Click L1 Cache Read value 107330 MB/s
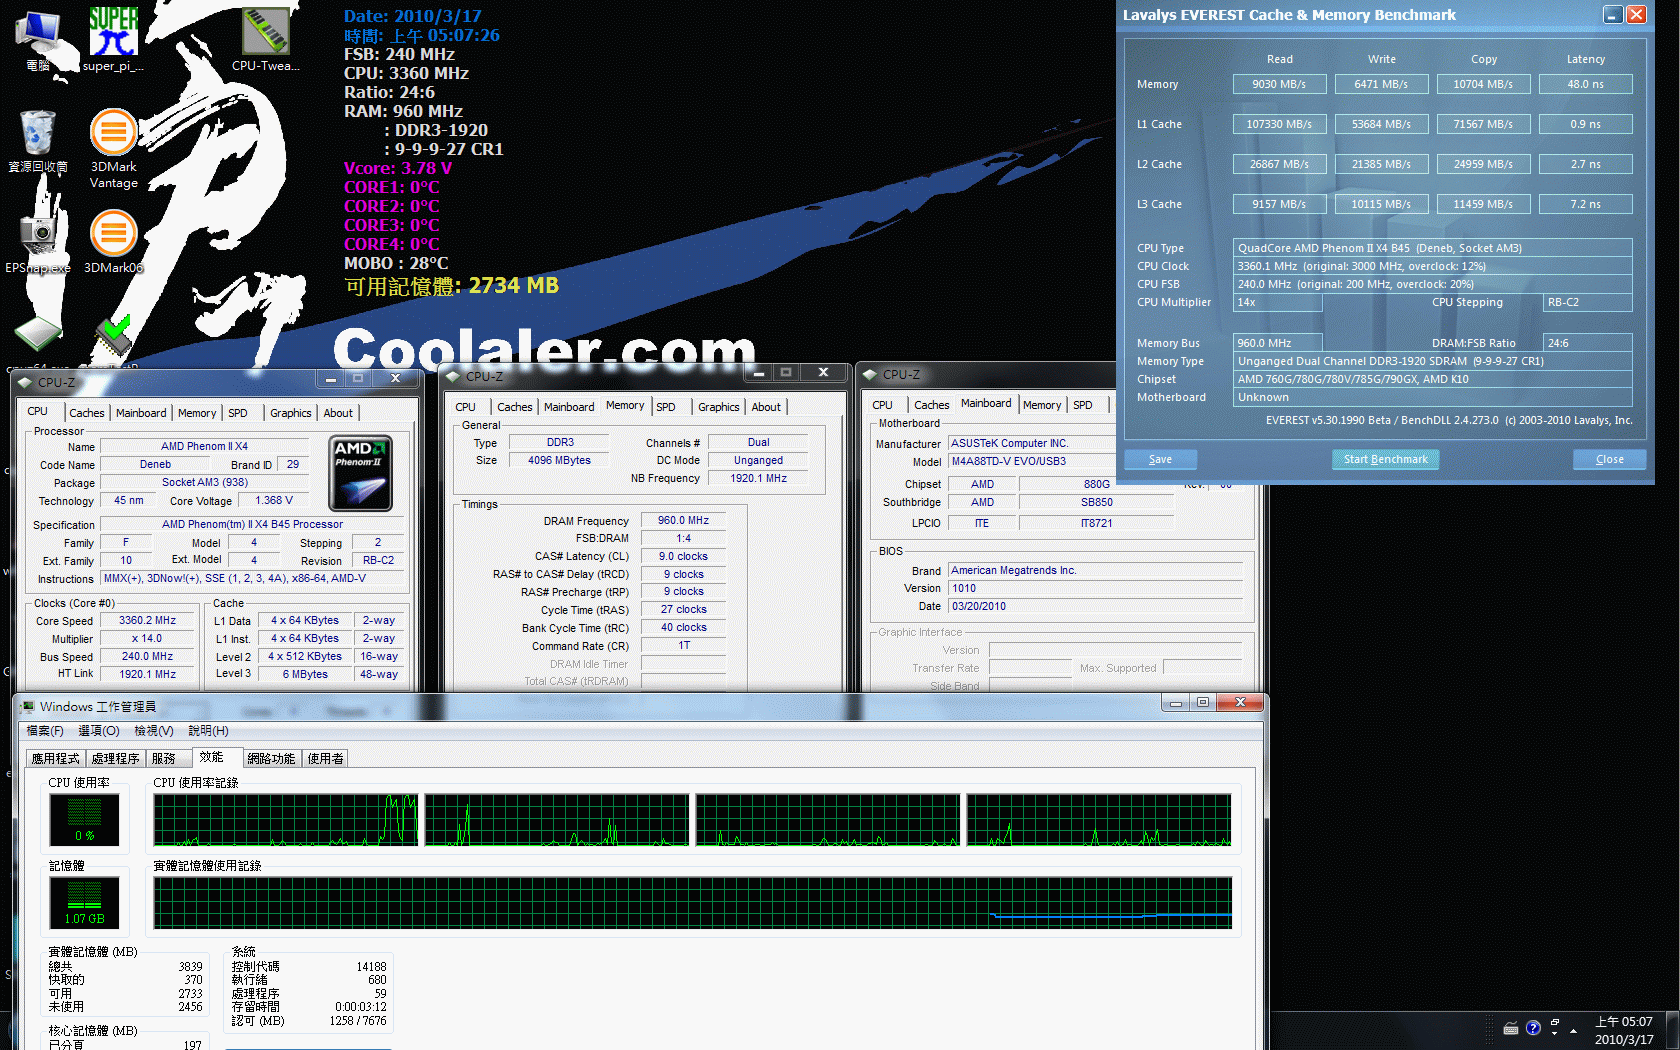This screenshot has height=1050, width=1680. (1279, 124)
